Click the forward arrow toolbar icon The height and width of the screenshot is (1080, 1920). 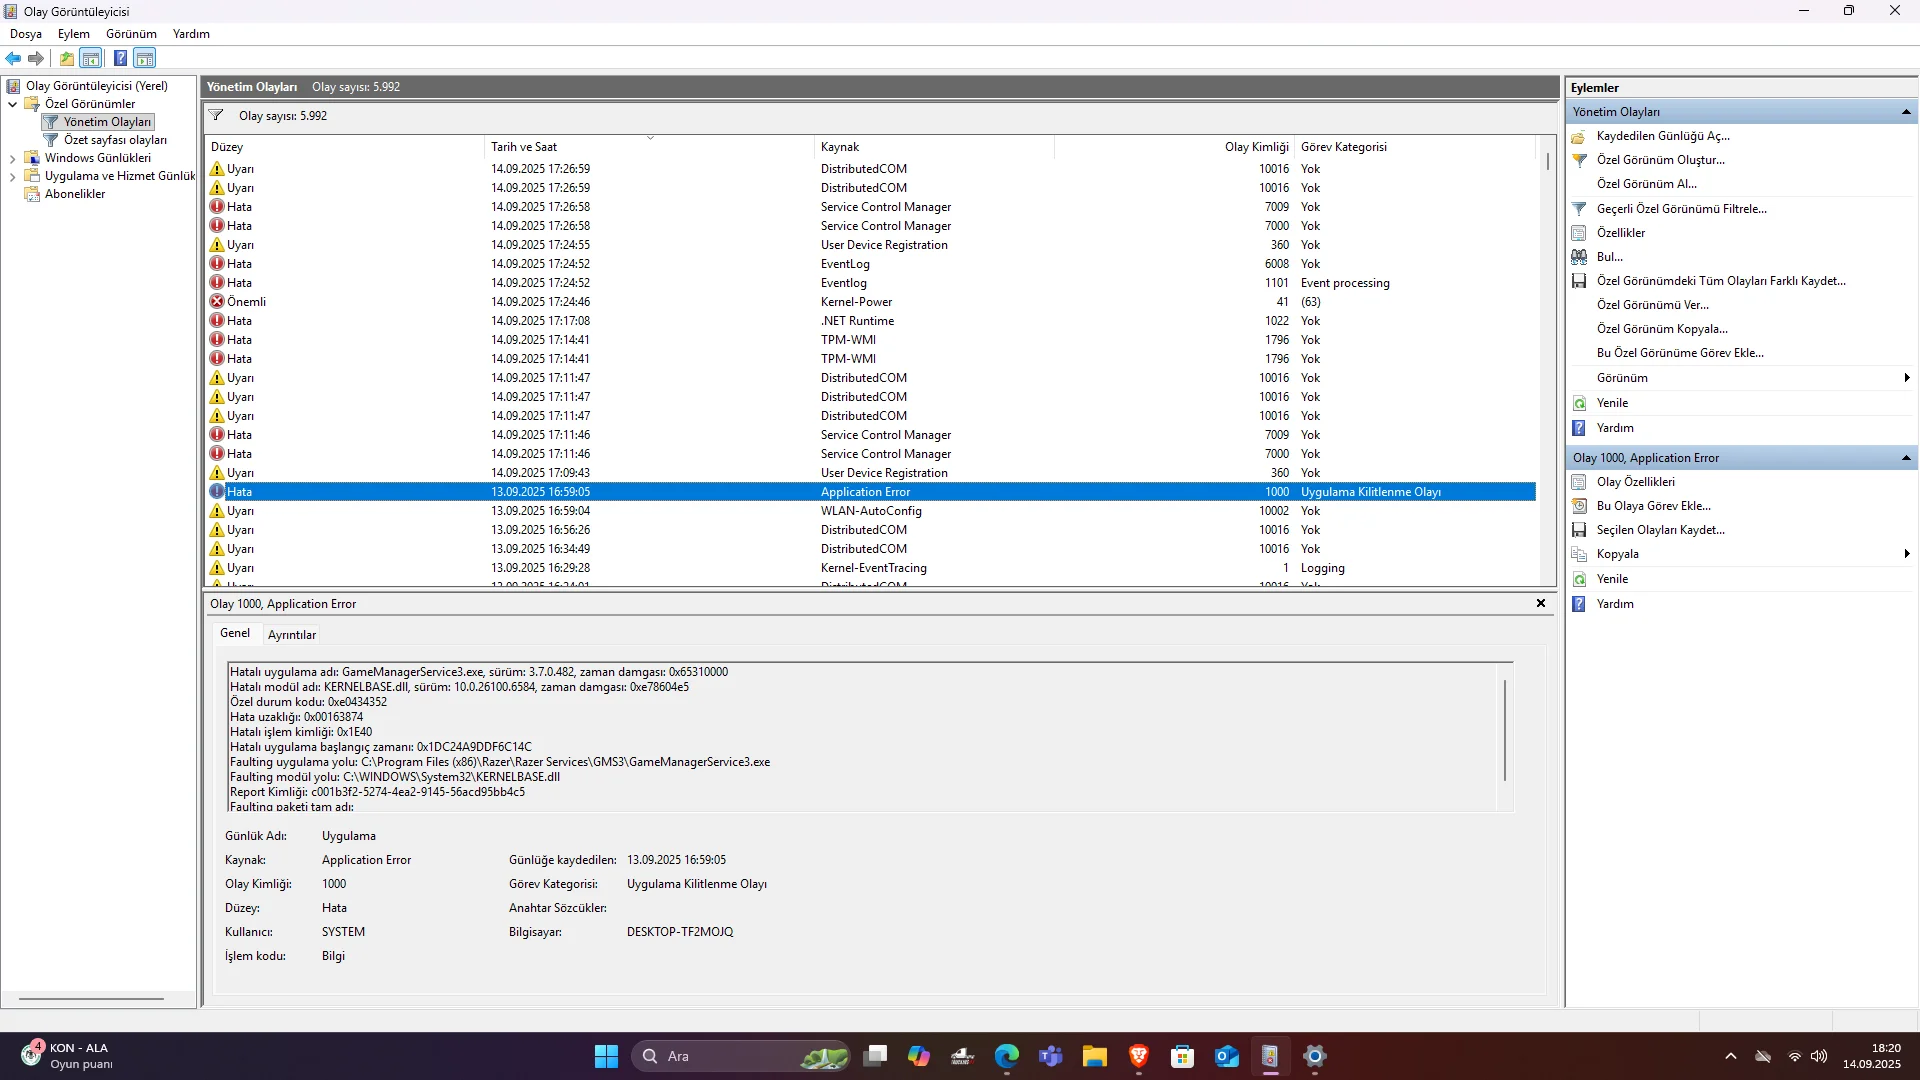[36, 58]
